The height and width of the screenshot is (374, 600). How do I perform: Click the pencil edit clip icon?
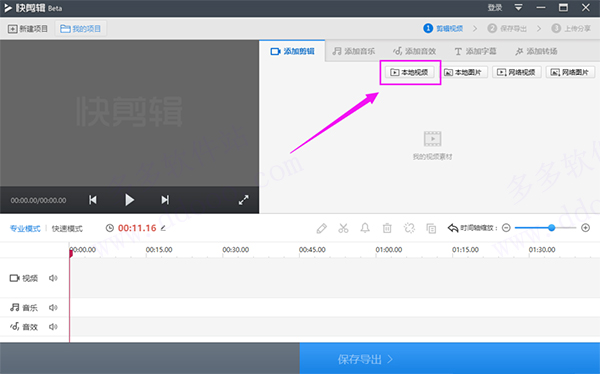(x=321, y=228)
